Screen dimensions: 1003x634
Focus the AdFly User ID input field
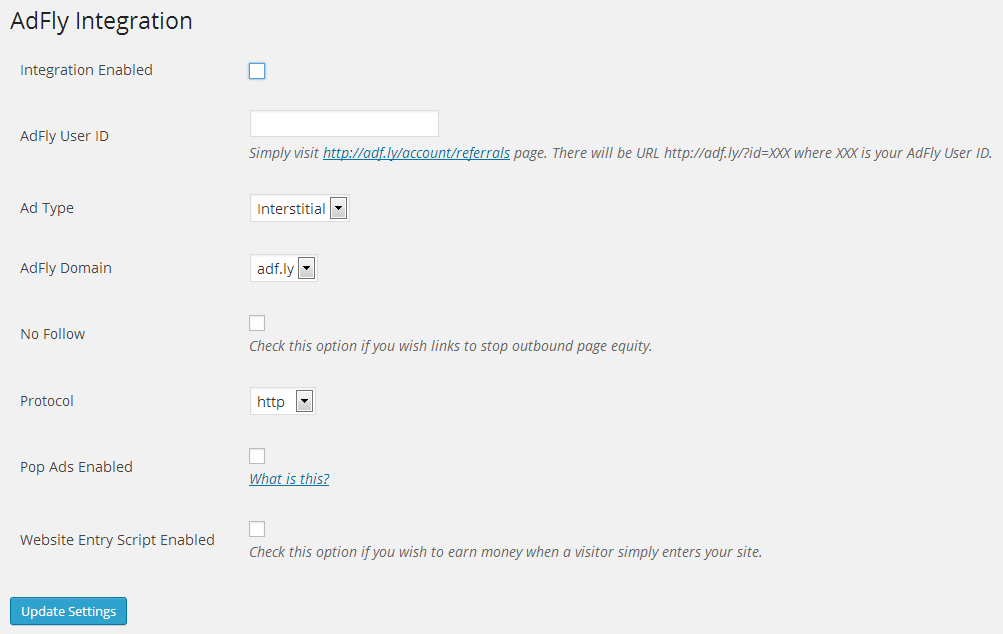[344, 123]
